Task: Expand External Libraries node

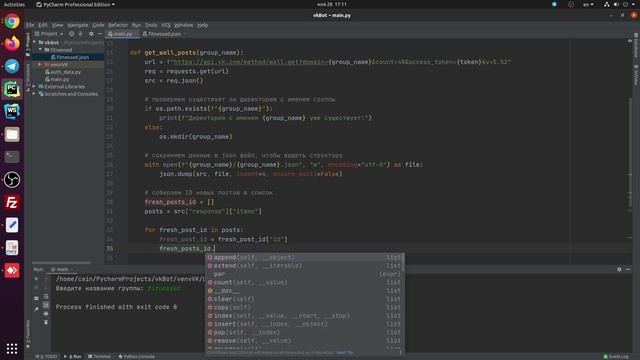Action: pos(34,87)
